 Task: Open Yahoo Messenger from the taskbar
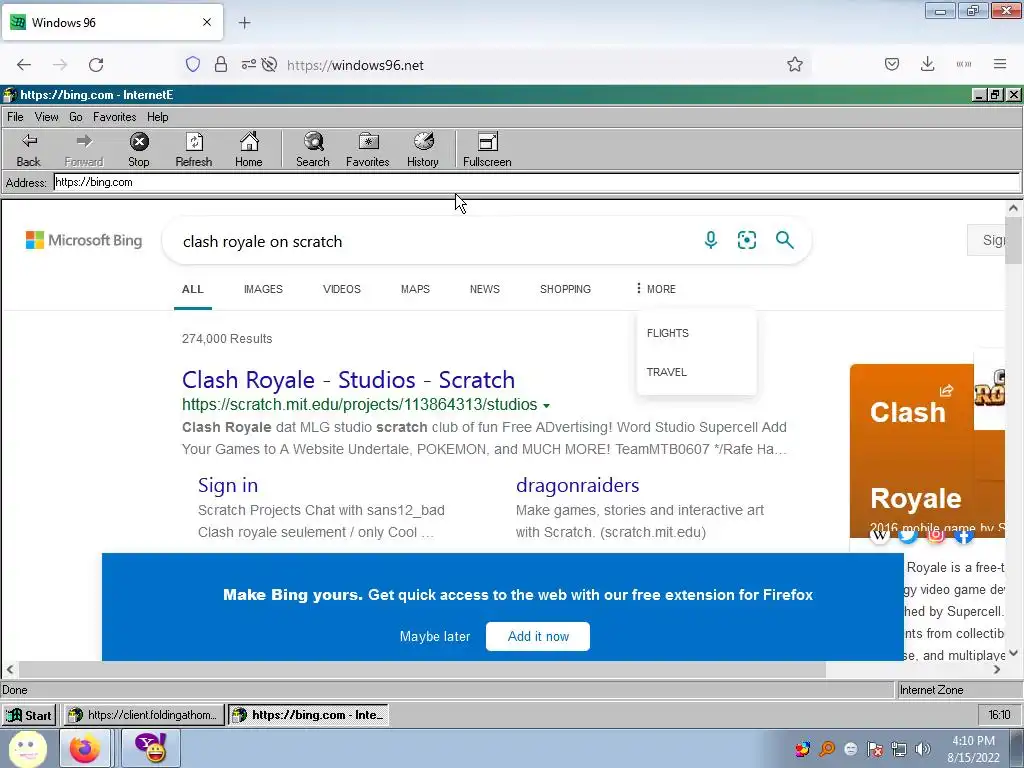click(x=151, y=748)
